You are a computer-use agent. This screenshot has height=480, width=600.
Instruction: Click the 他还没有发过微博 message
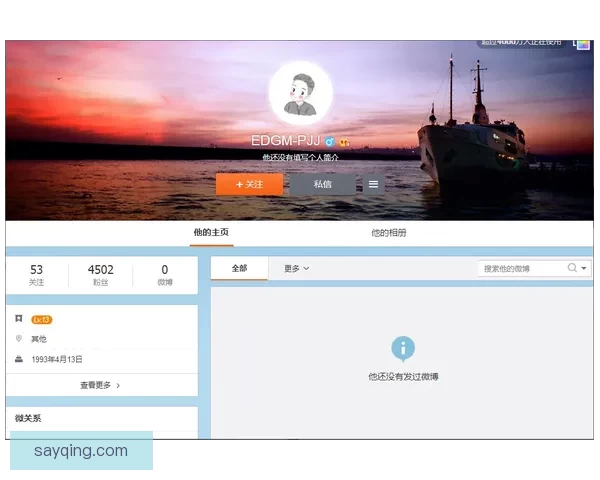pos(403,377)
